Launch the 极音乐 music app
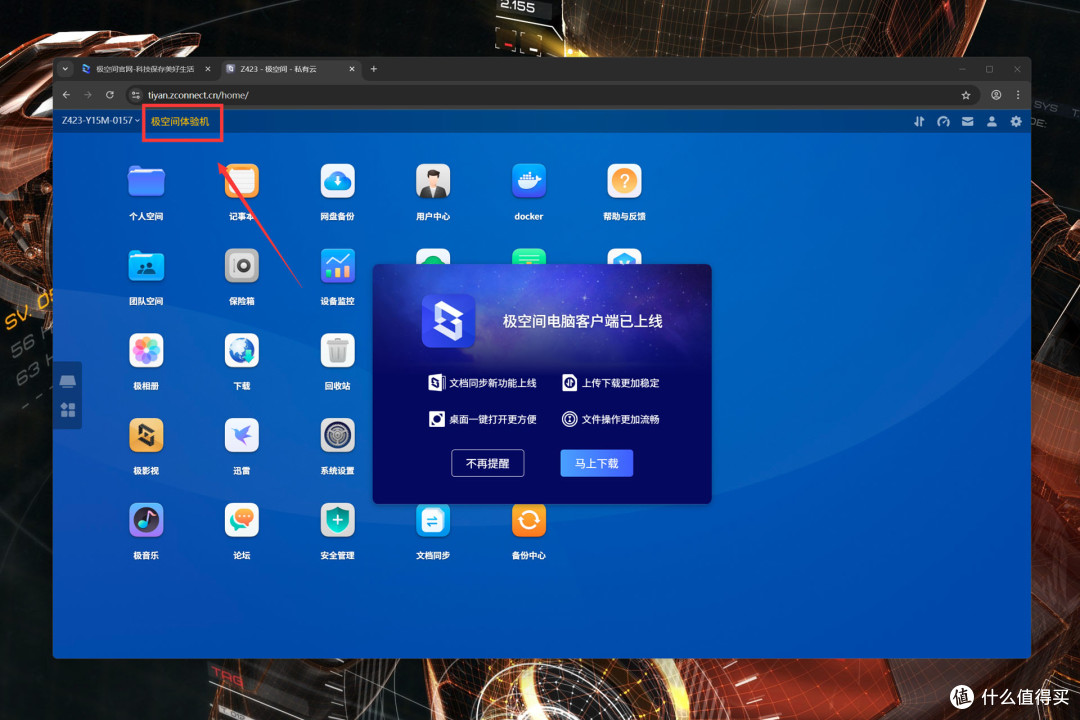 [x=146, y=520]
